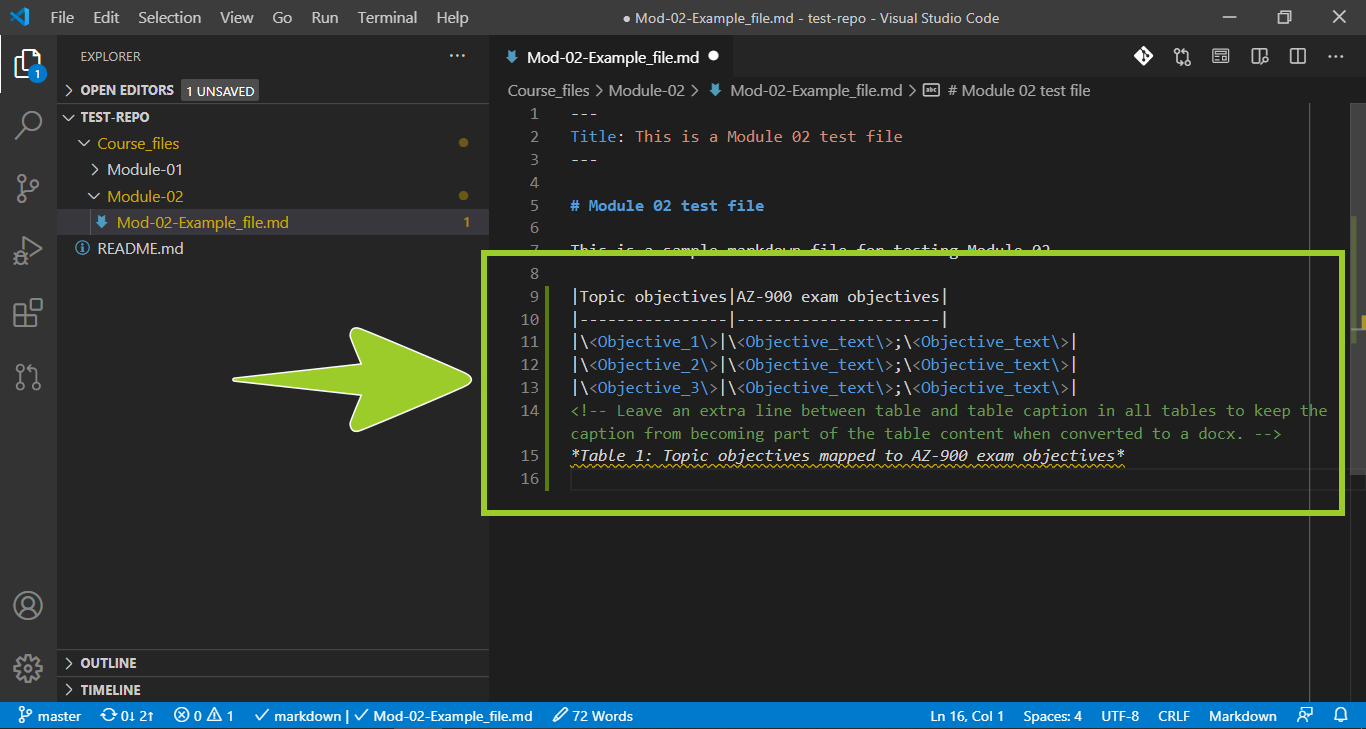The width and height of the screenshot is (1366, 729).
Task: Split the editor right
Action: pos(1298,57)
